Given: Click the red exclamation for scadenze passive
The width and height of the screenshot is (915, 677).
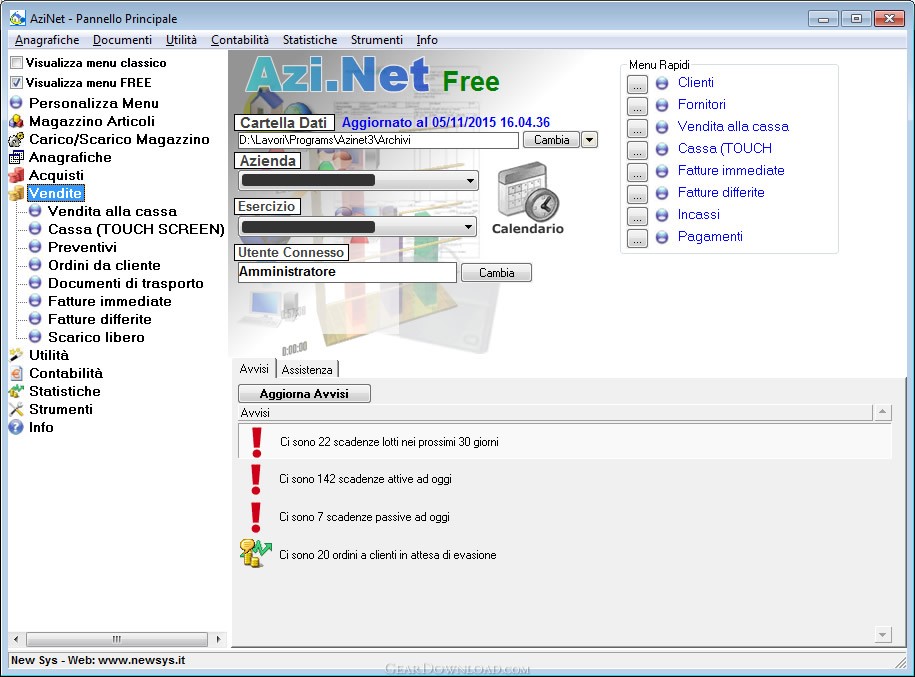Looking at the screenshot, I should [256, 517].
